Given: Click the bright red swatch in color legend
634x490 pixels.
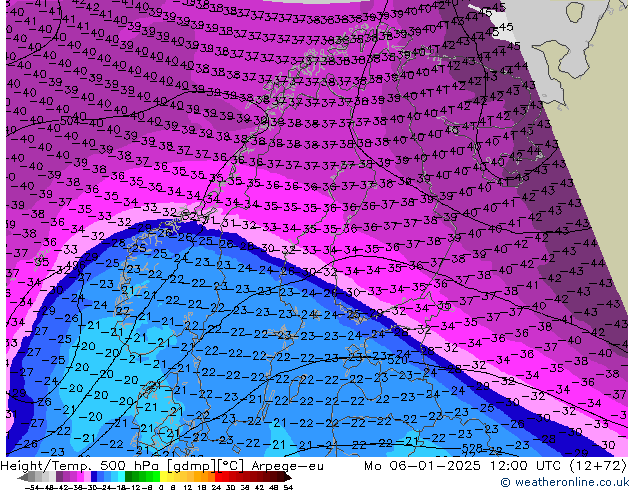Looking at the screenshot, I should [218, 477].
